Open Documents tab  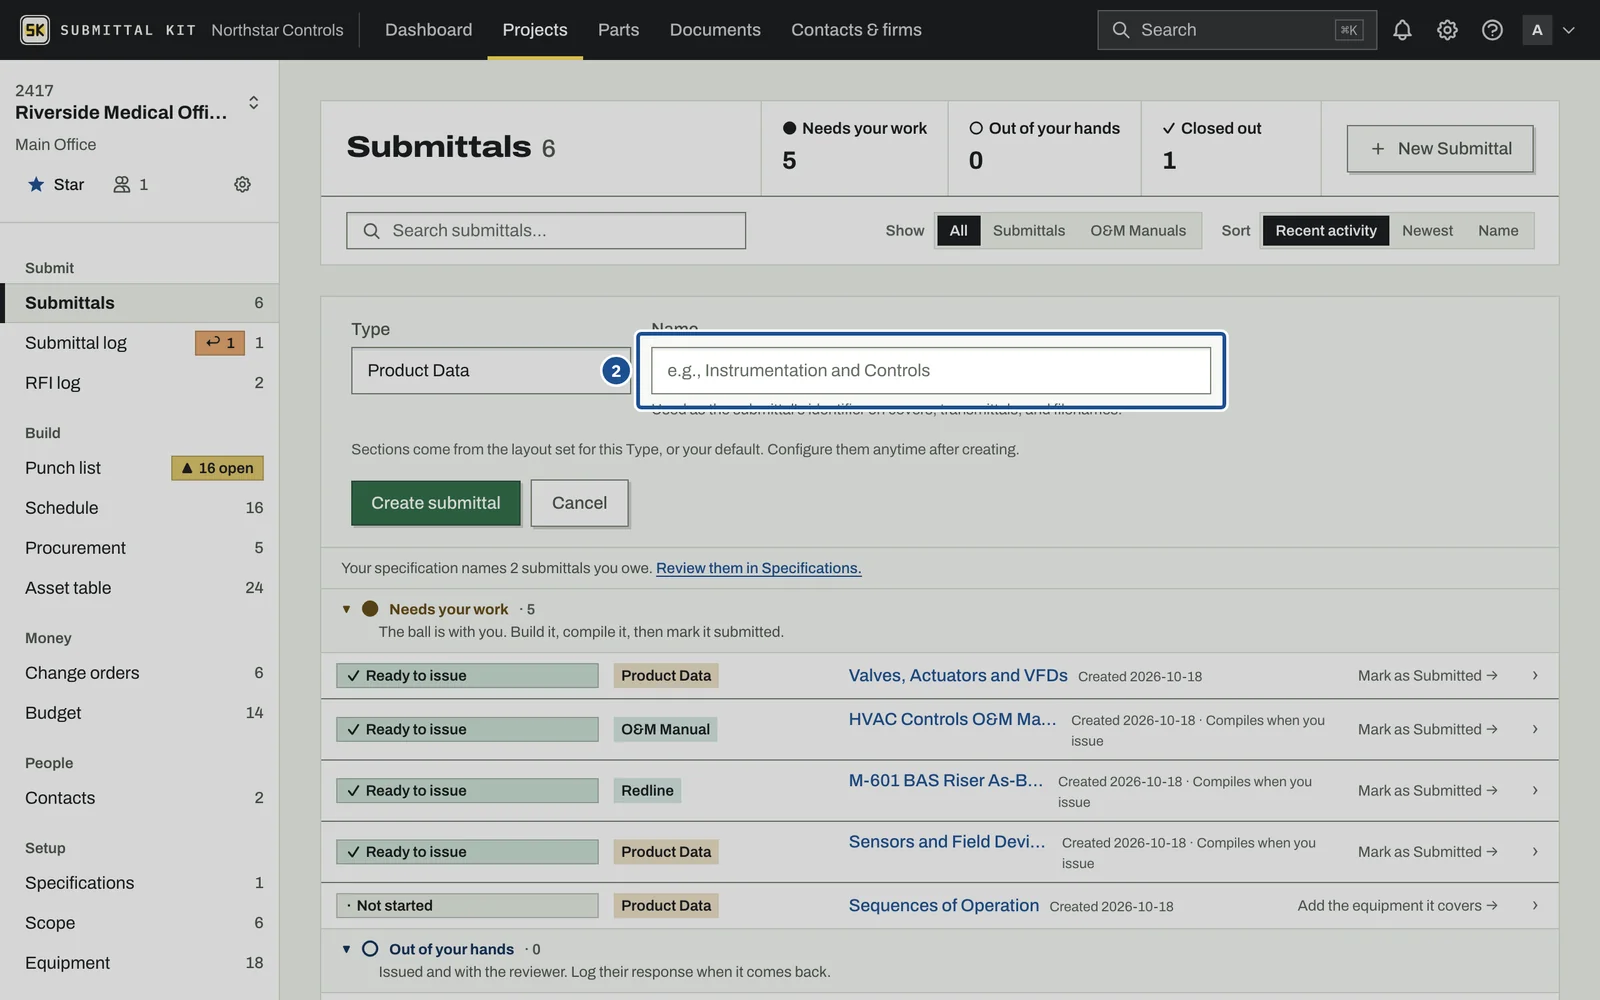[x=715, y=30]
